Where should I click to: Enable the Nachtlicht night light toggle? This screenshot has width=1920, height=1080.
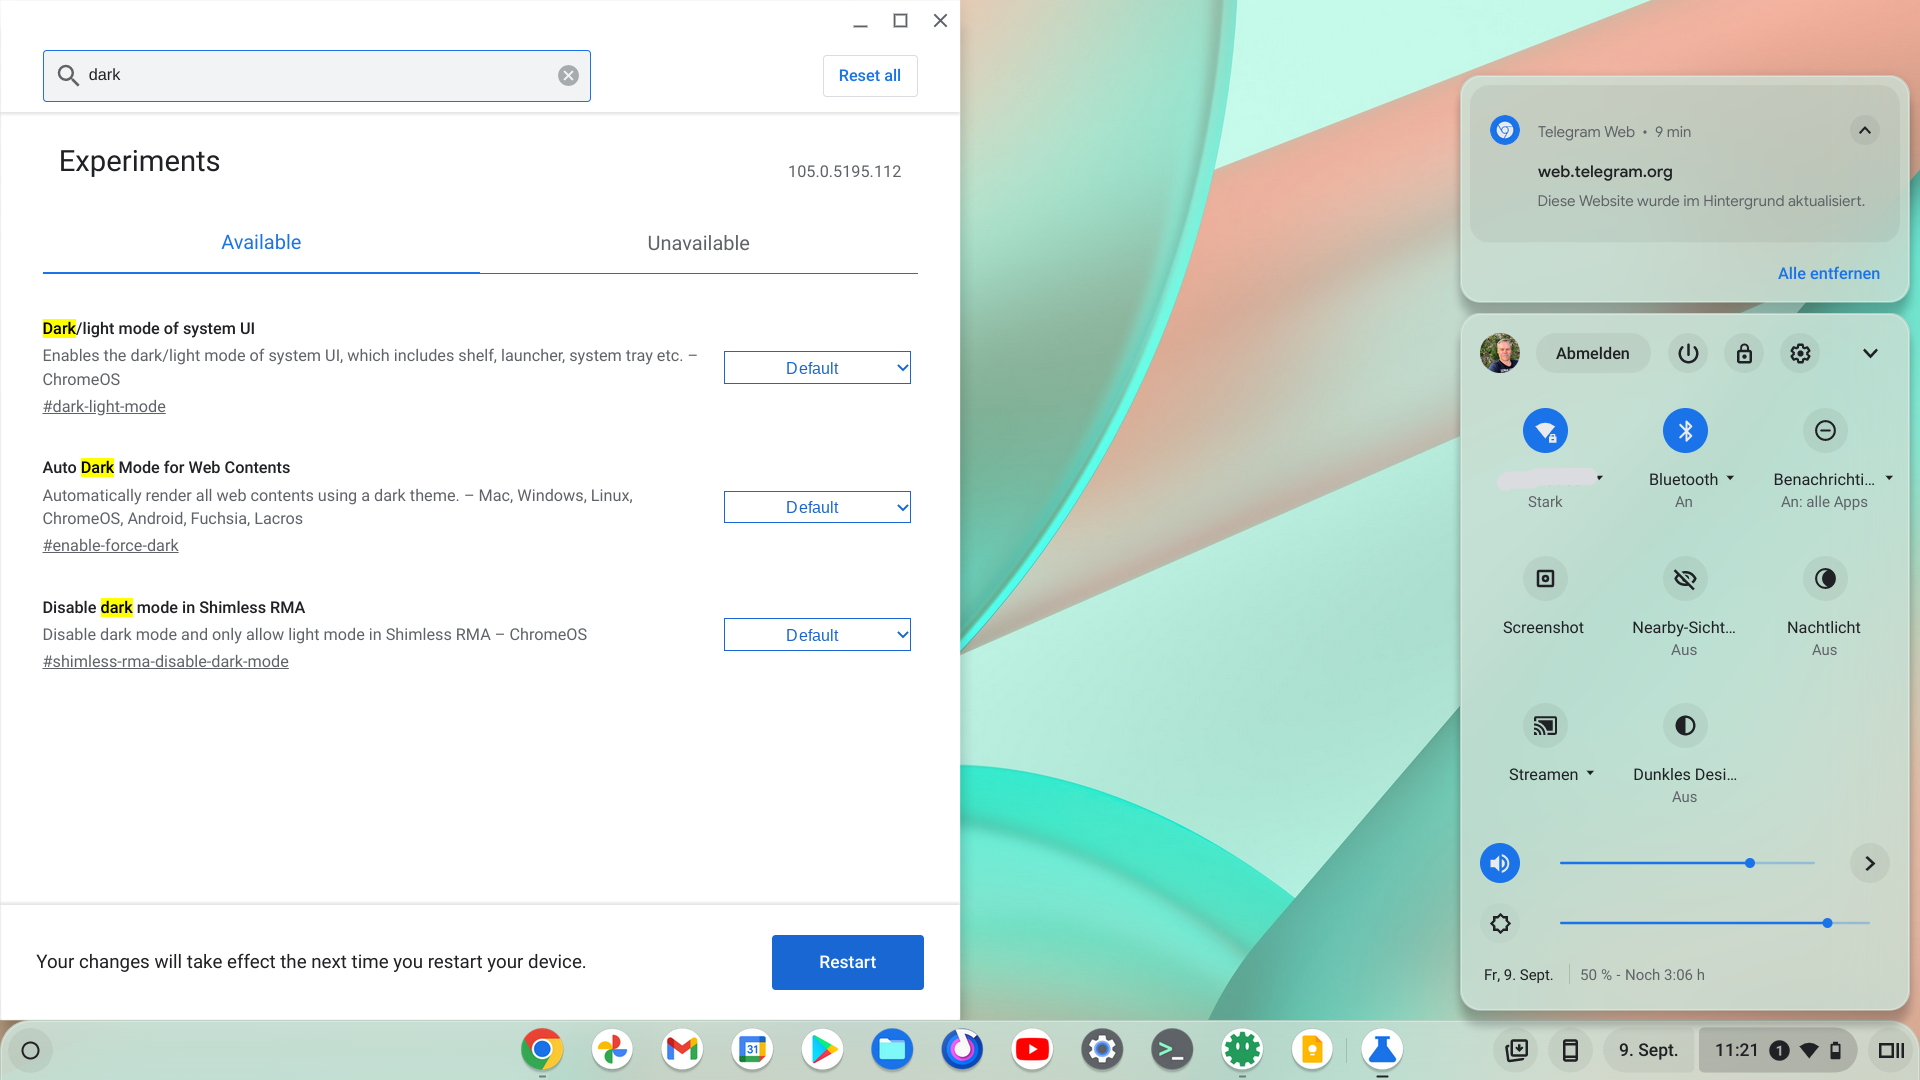(x=1825, y=579)
